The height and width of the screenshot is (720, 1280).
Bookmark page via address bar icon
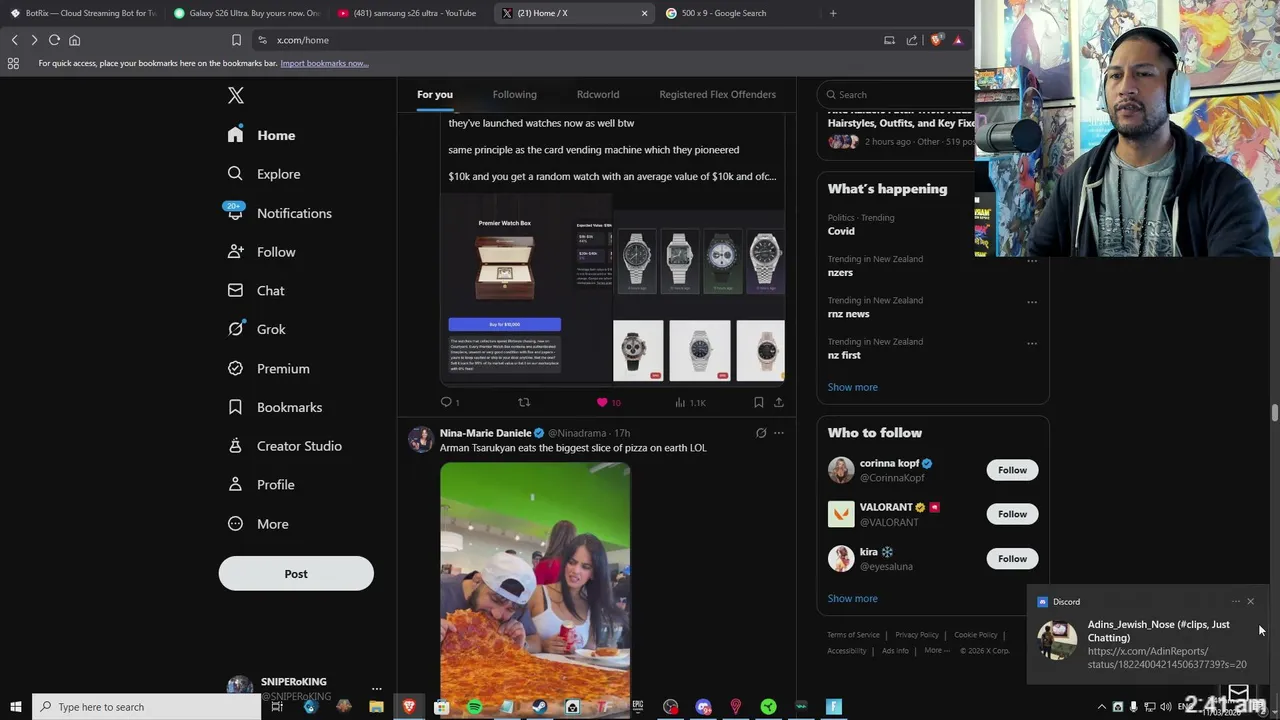[x=236, y=40]
